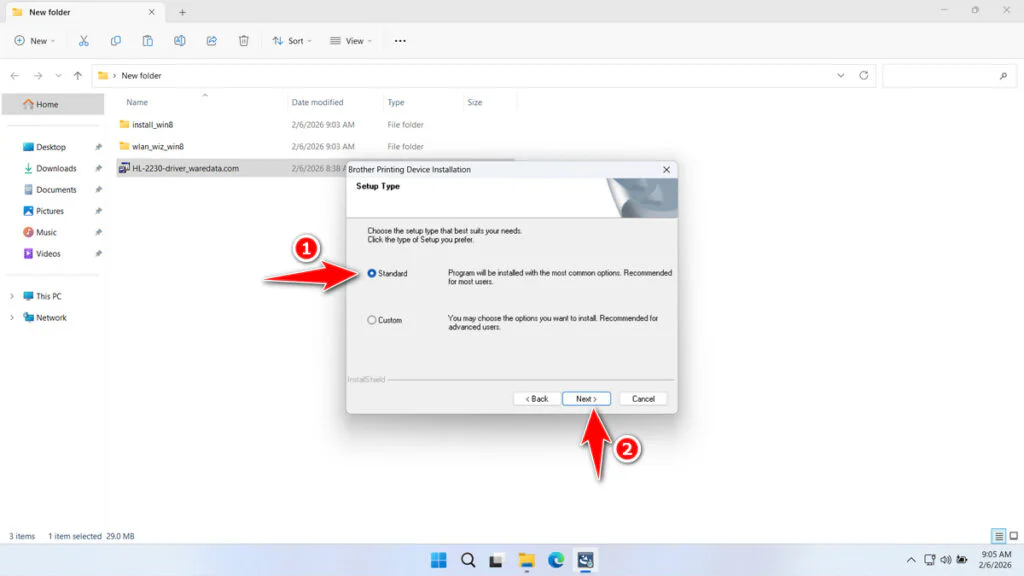
Task: Click the Next button in the installer
Action: click(x=586, y=398)
